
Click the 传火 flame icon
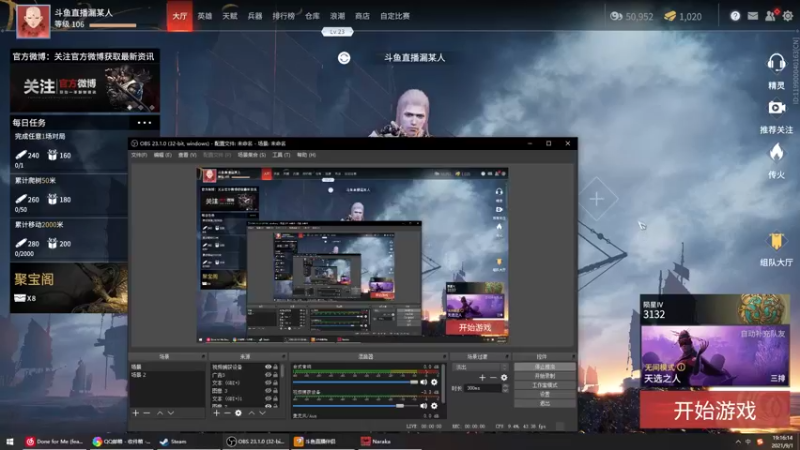click(x=776, y=152)
